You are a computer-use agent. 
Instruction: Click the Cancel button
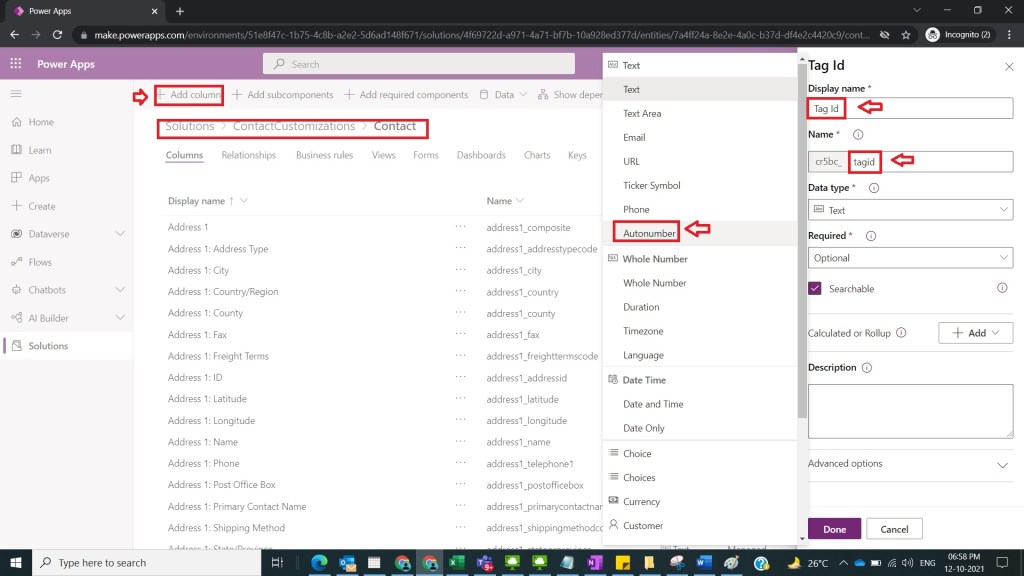click(894, 529)
